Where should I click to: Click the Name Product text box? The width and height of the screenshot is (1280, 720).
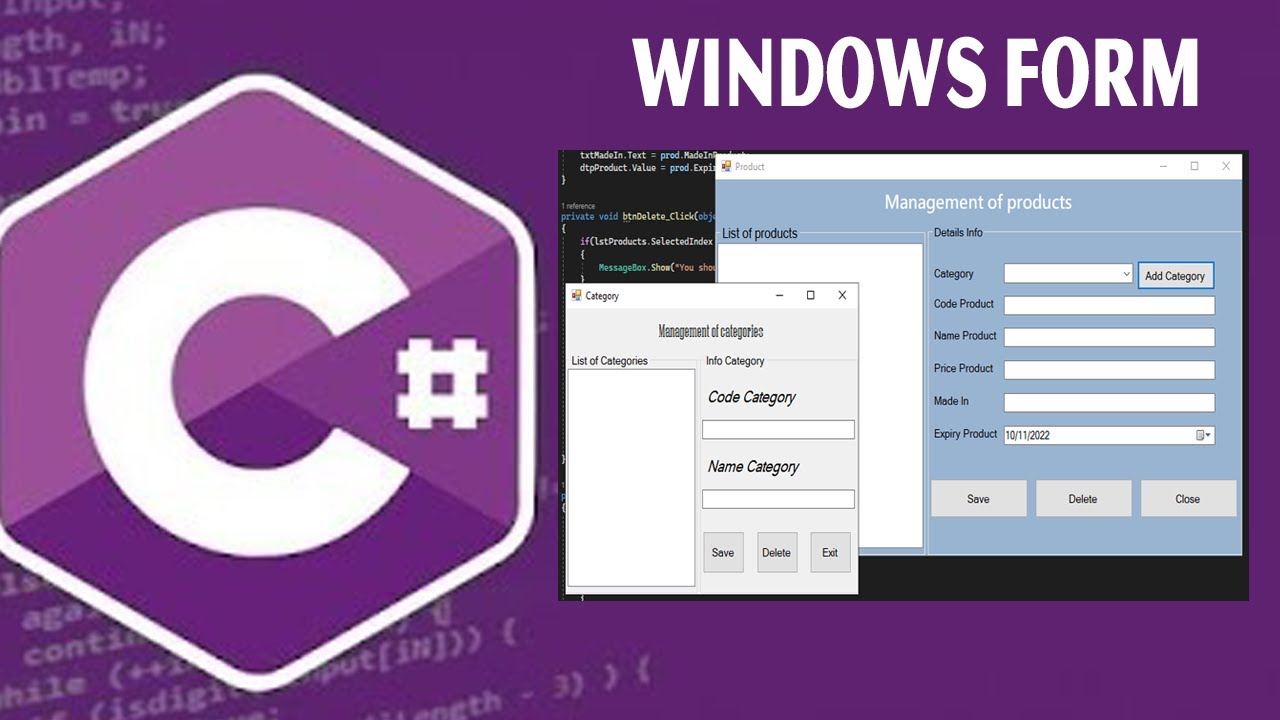click(1109, 337)
